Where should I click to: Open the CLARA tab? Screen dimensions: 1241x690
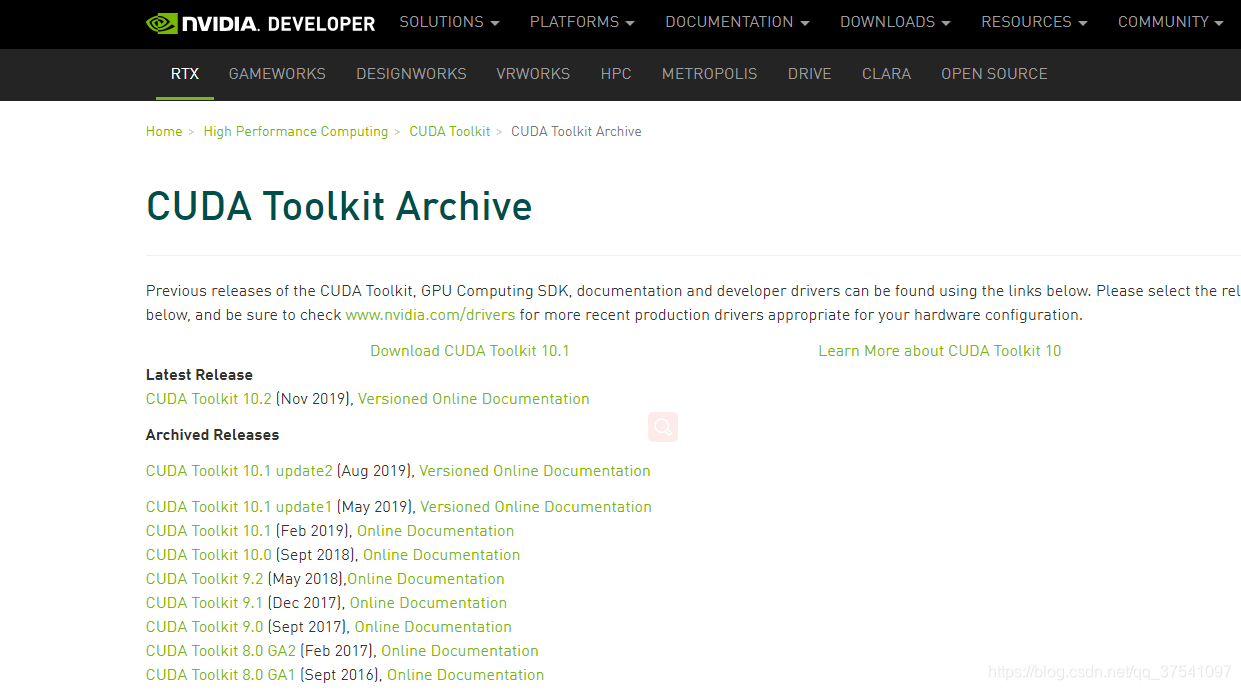(886, 74)
